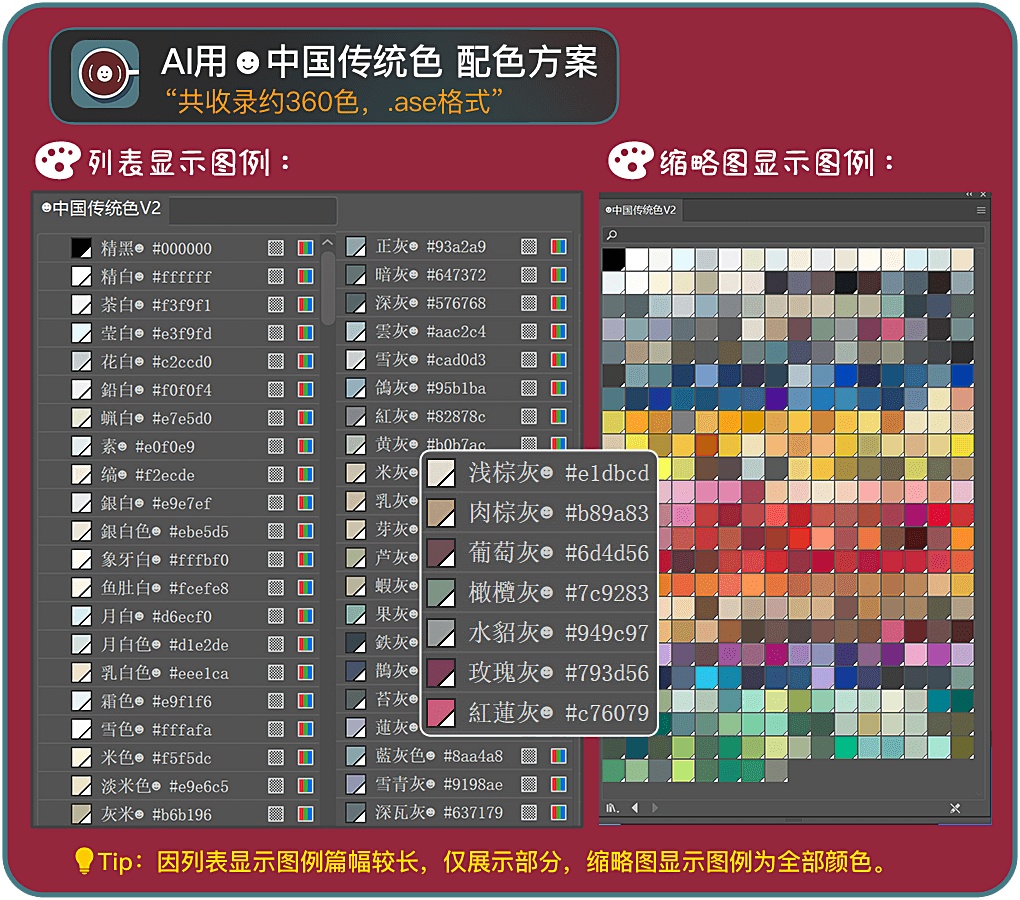Expand the list panel scrollbar up arrow
This screenshot has height=900, width=1020.
[x=327, y=240]
